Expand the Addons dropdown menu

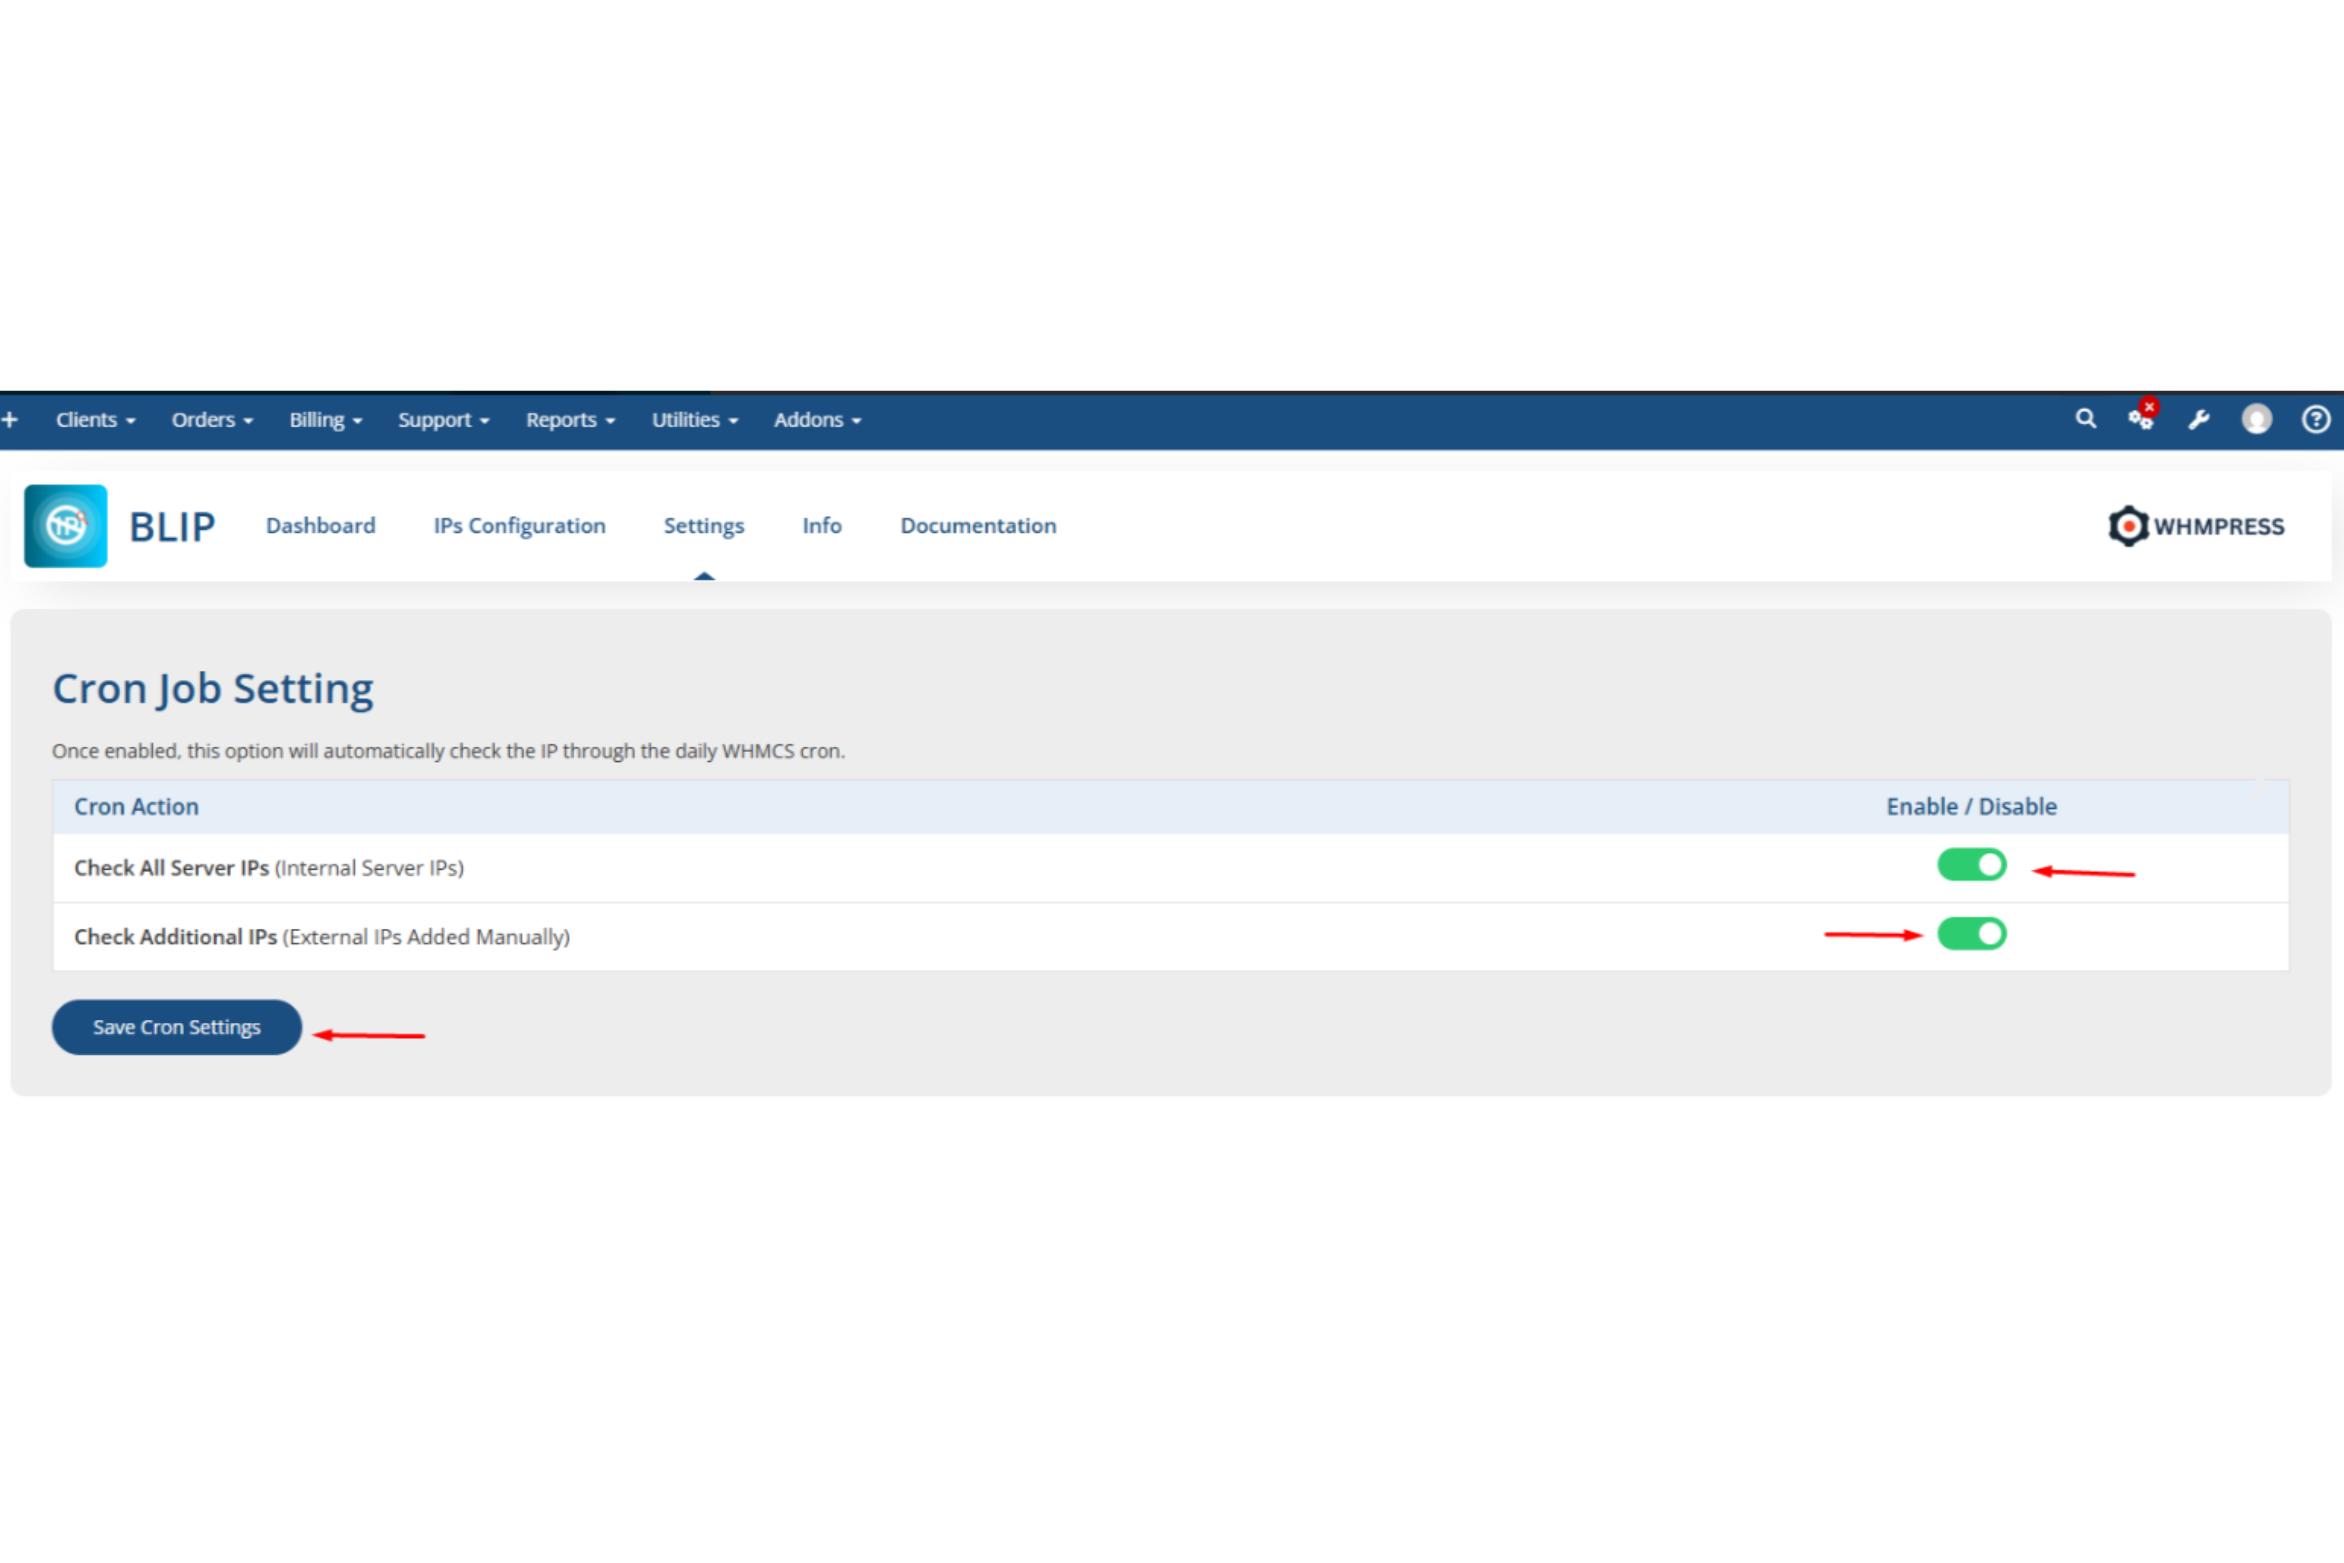(817, 420)
